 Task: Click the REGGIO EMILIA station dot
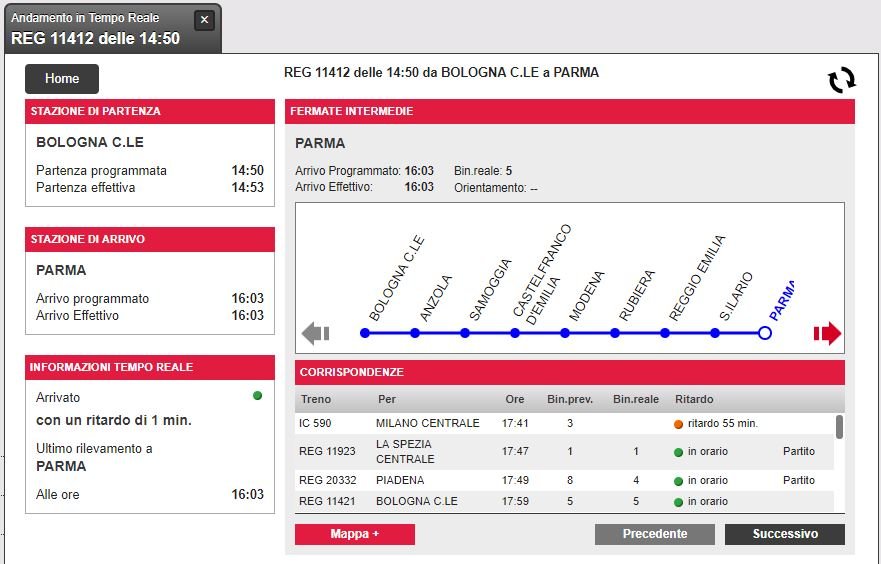tap(665, 333)
